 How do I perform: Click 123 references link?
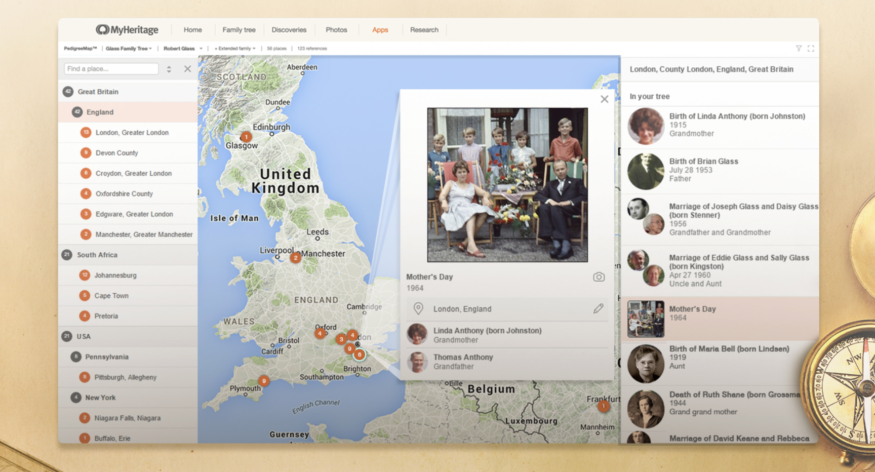pyautogui.click(x=312, y=49)
